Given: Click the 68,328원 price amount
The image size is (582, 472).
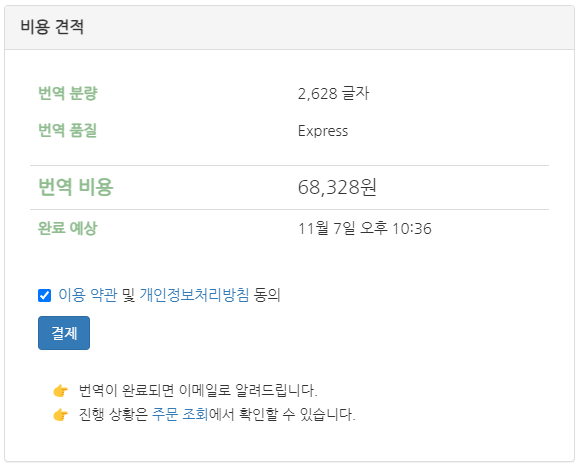Looking at the screenshot, I should 337,187.
